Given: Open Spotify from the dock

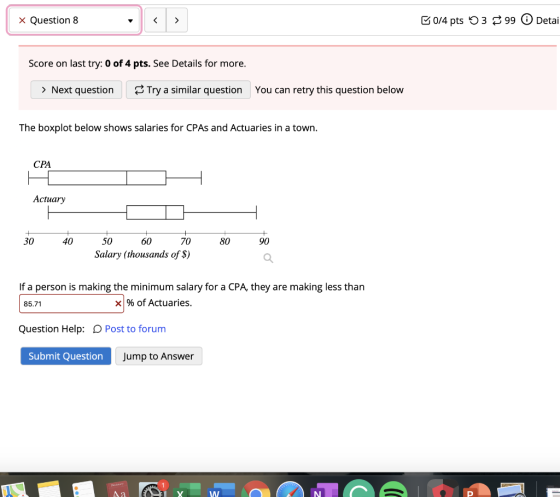Looking at the screenshot, I should coord(393,489).
